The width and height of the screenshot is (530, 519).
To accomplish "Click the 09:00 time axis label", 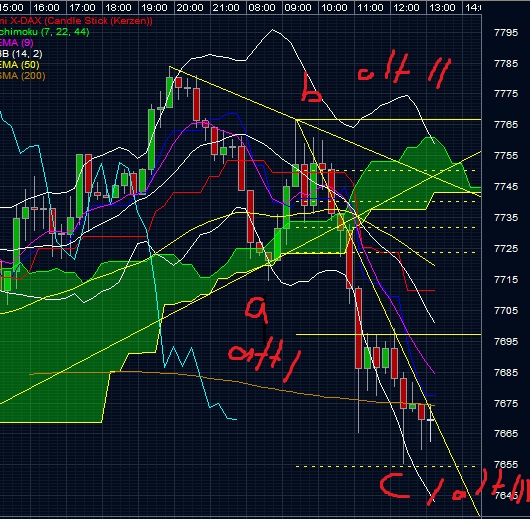I will pyautogui.click(x=298, y=7).
